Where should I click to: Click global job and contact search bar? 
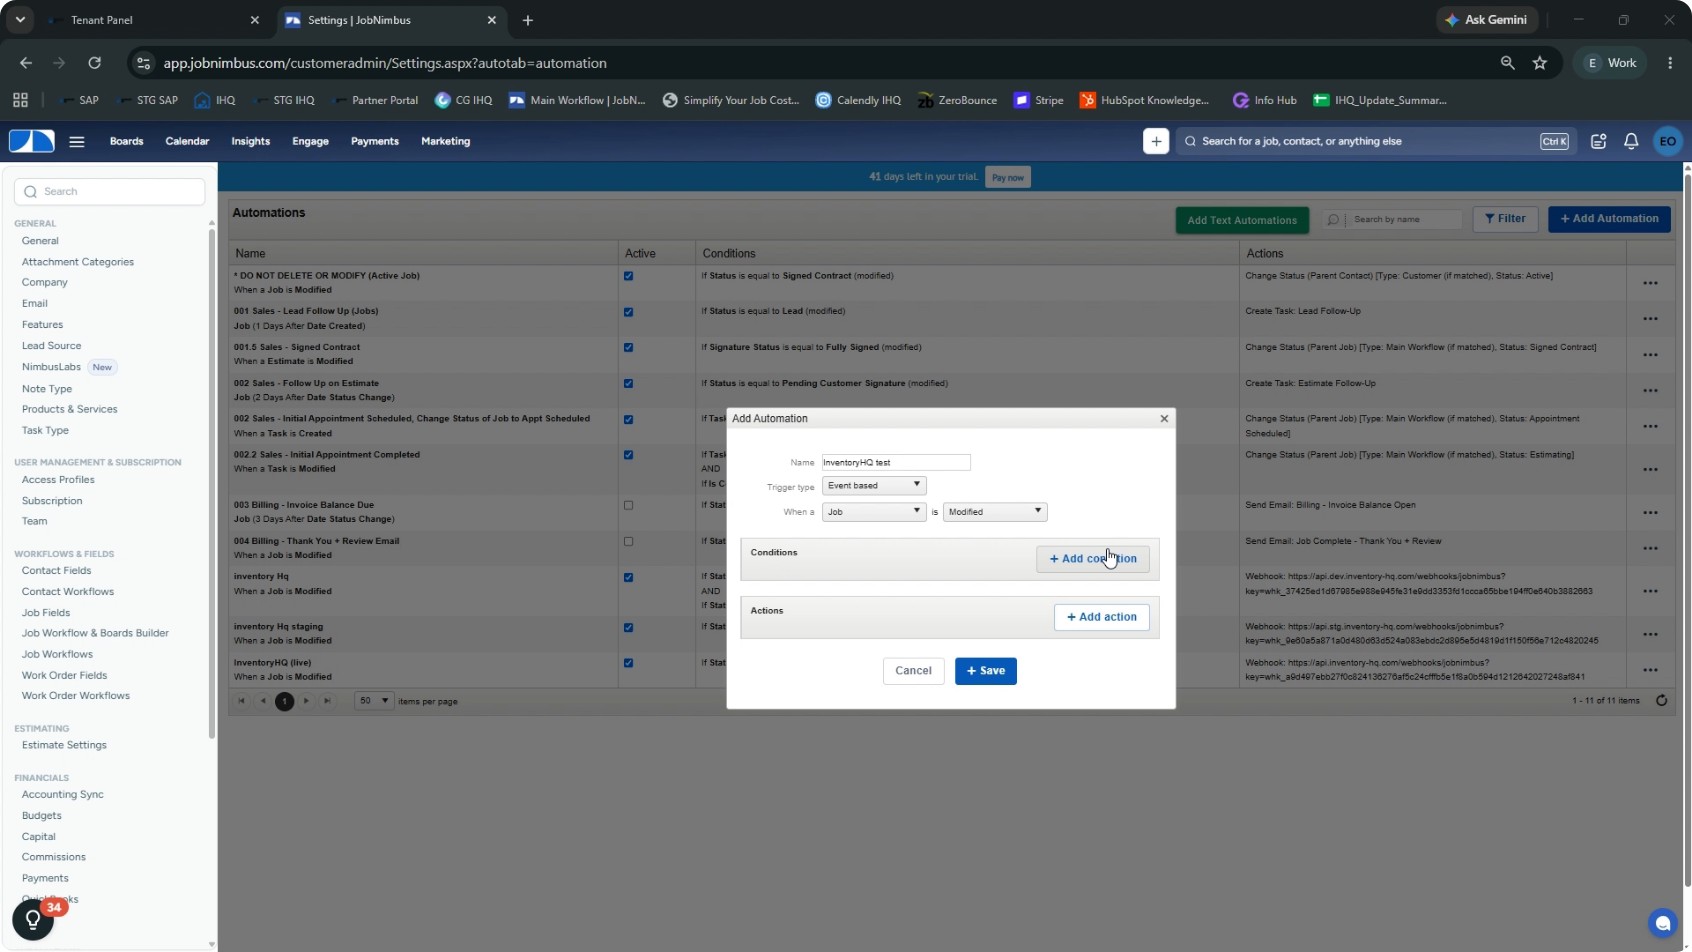tap(1375, 141)
